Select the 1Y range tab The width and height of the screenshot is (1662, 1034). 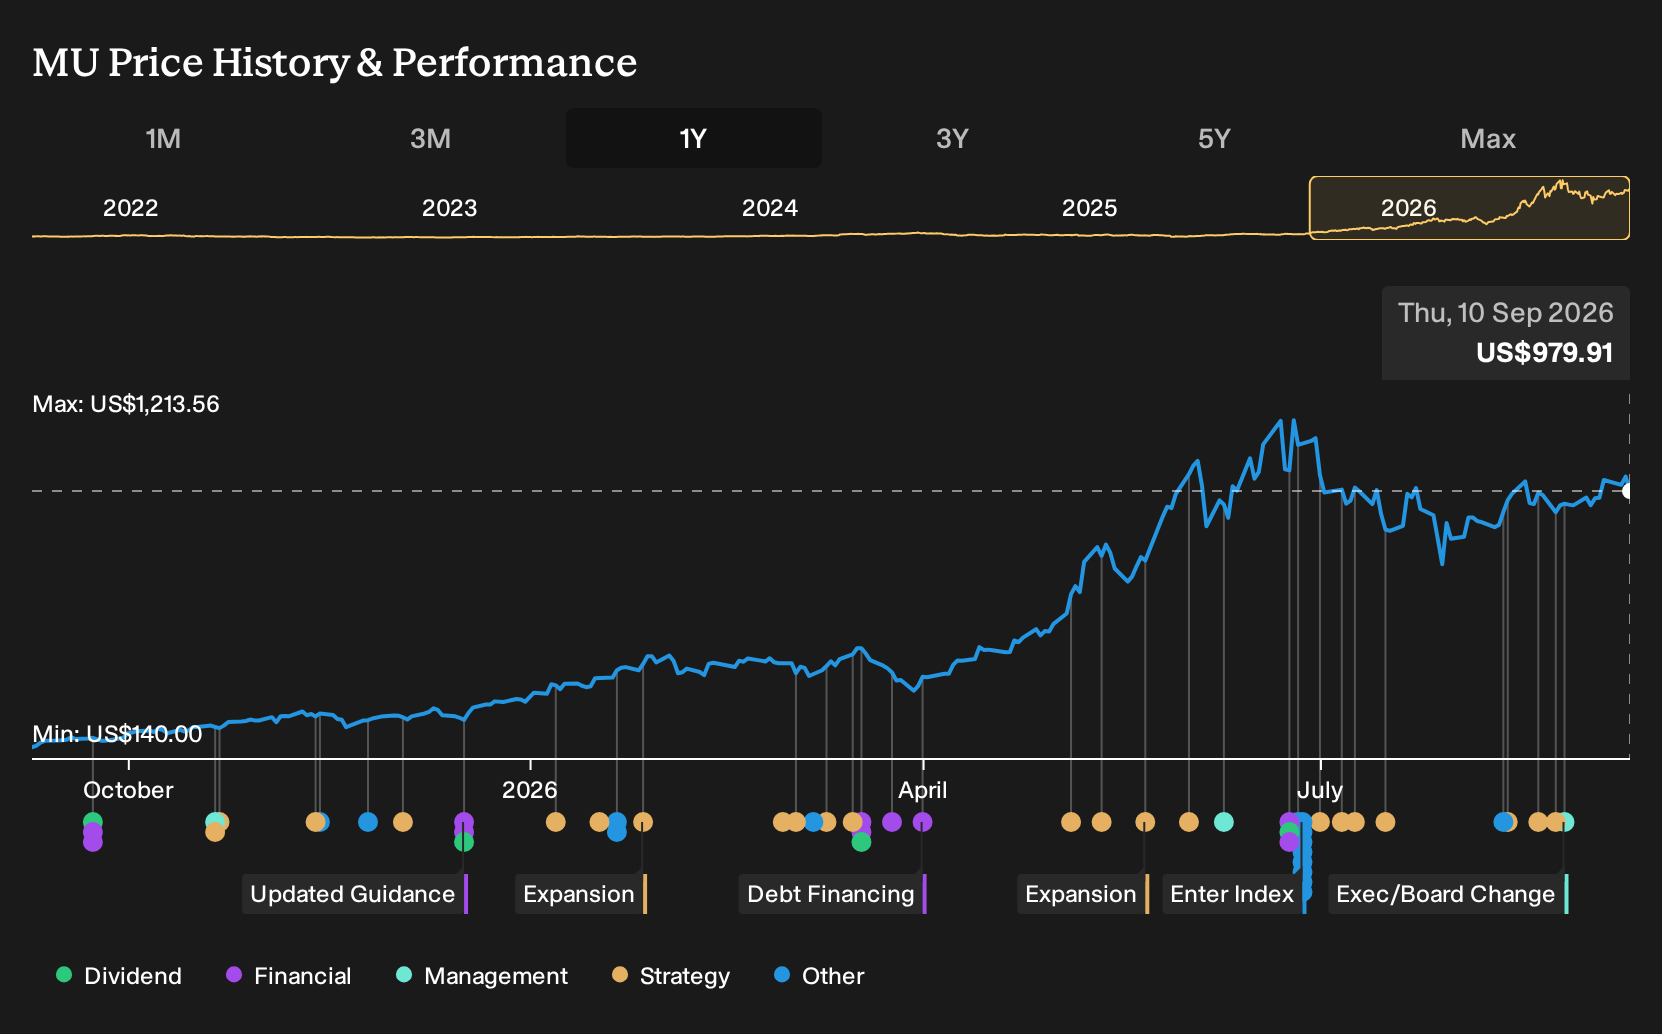pyautogui.click(x=694, y=138)
